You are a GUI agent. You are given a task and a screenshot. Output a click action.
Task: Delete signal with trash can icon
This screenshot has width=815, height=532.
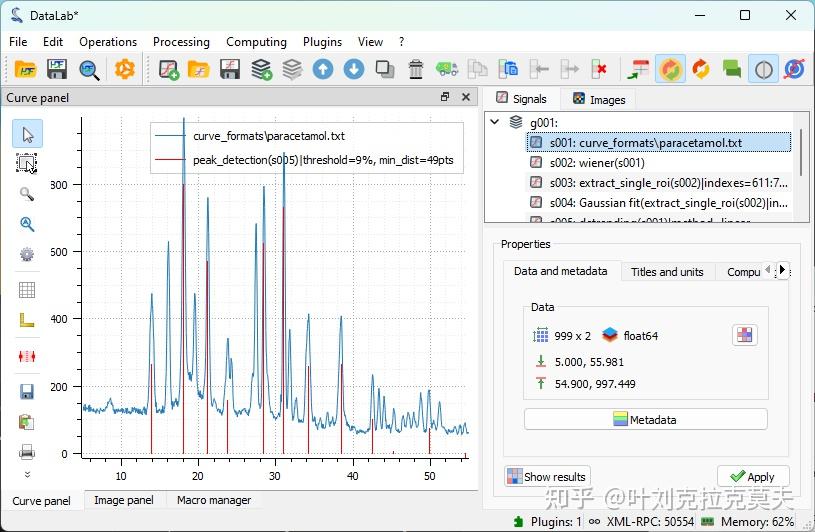[416, 69]
